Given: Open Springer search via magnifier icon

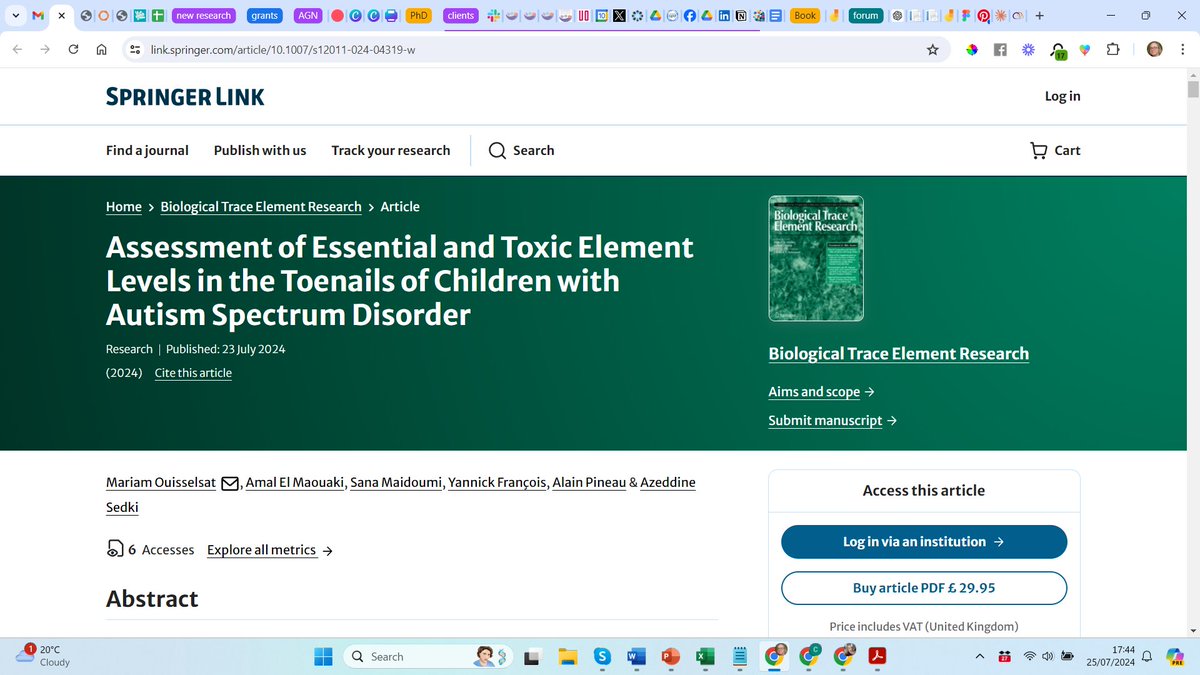Looking at the screenshot, I should point(496,150).
